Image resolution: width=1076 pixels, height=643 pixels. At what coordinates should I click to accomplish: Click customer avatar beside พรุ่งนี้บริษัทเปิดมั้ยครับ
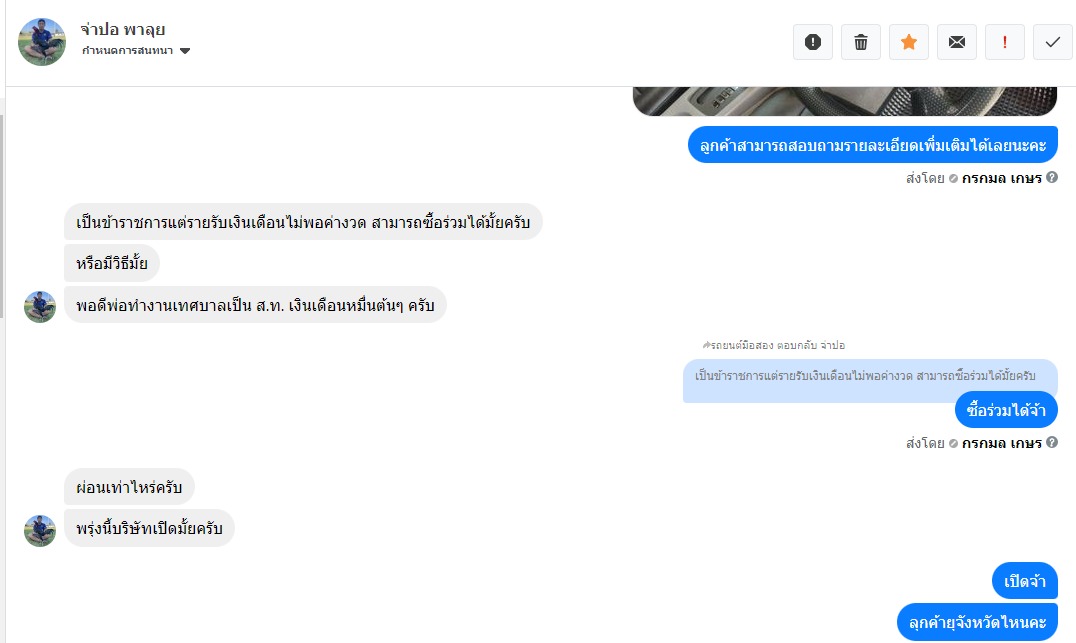[x=40, y=530]
